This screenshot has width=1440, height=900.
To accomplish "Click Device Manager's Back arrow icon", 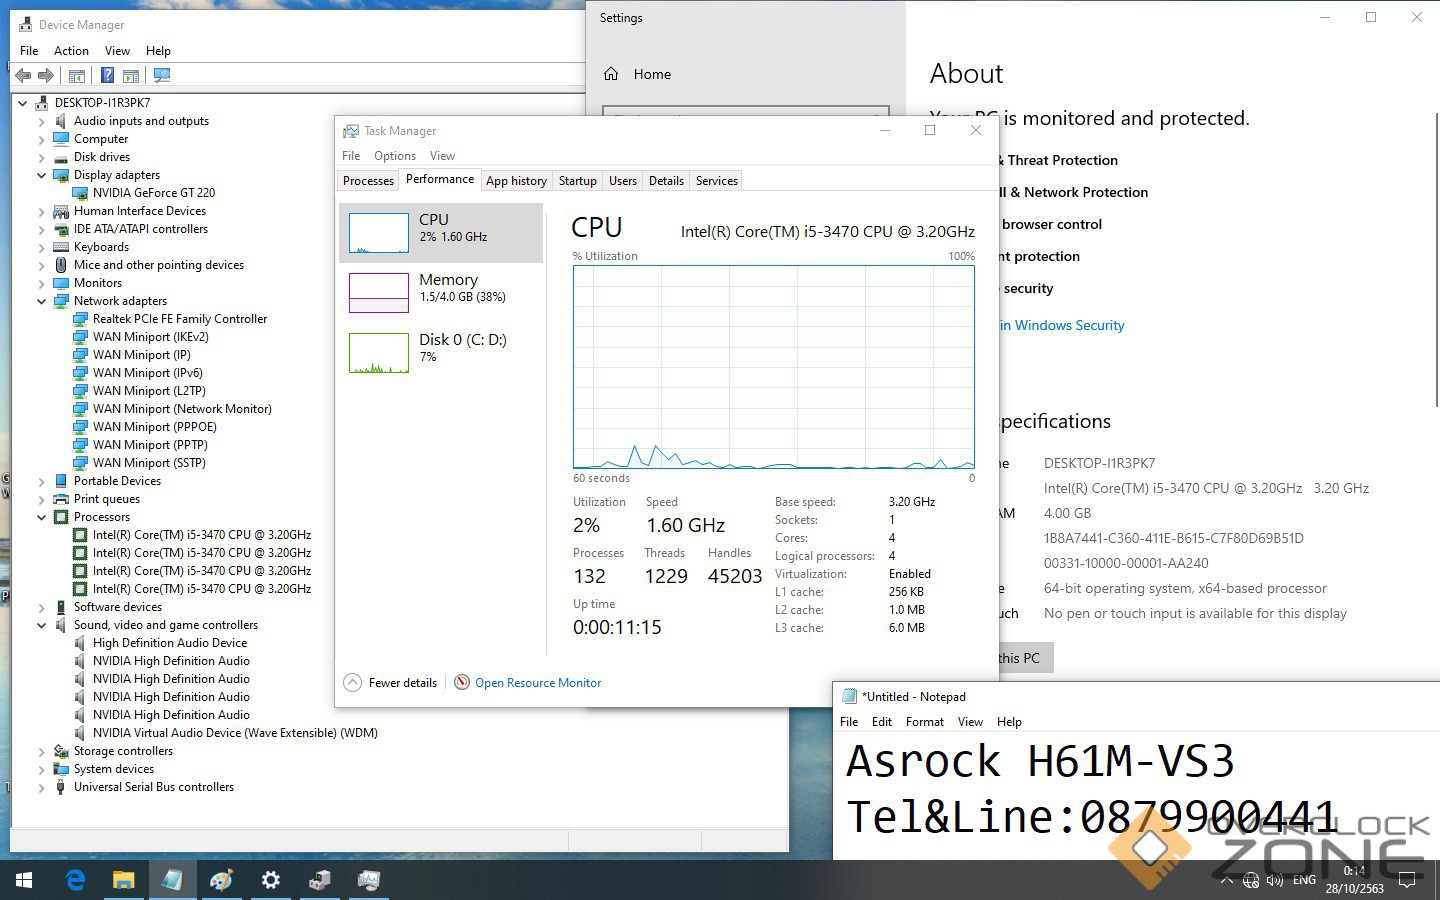I will (23, 75).
